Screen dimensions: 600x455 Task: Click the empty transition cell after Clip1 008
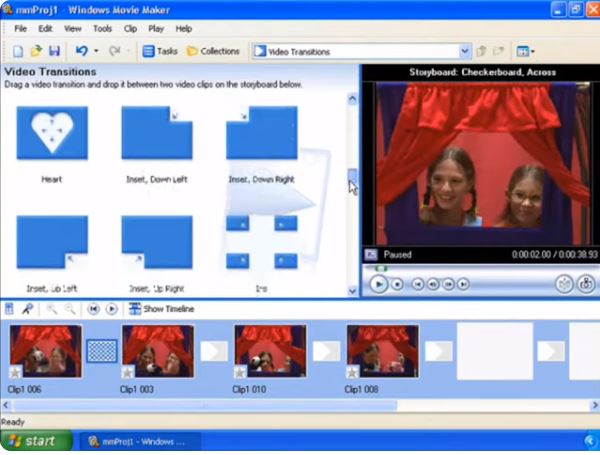439,351
